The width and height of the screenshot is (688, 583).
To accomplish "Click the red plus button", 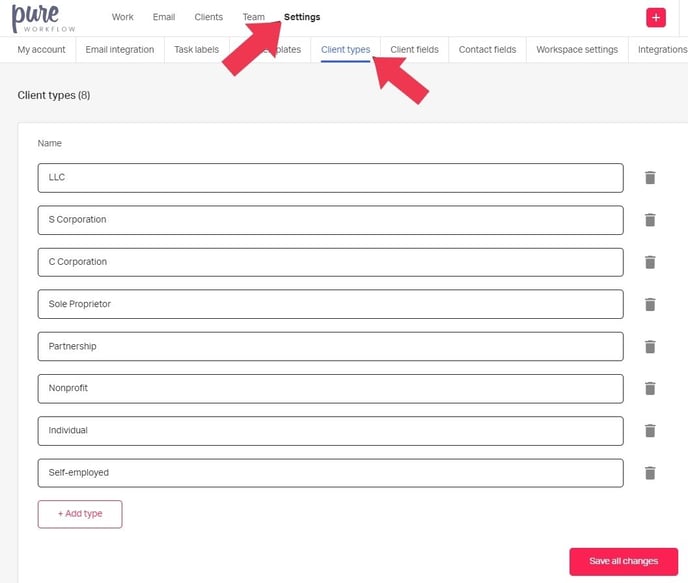I will tap(656, 17).
